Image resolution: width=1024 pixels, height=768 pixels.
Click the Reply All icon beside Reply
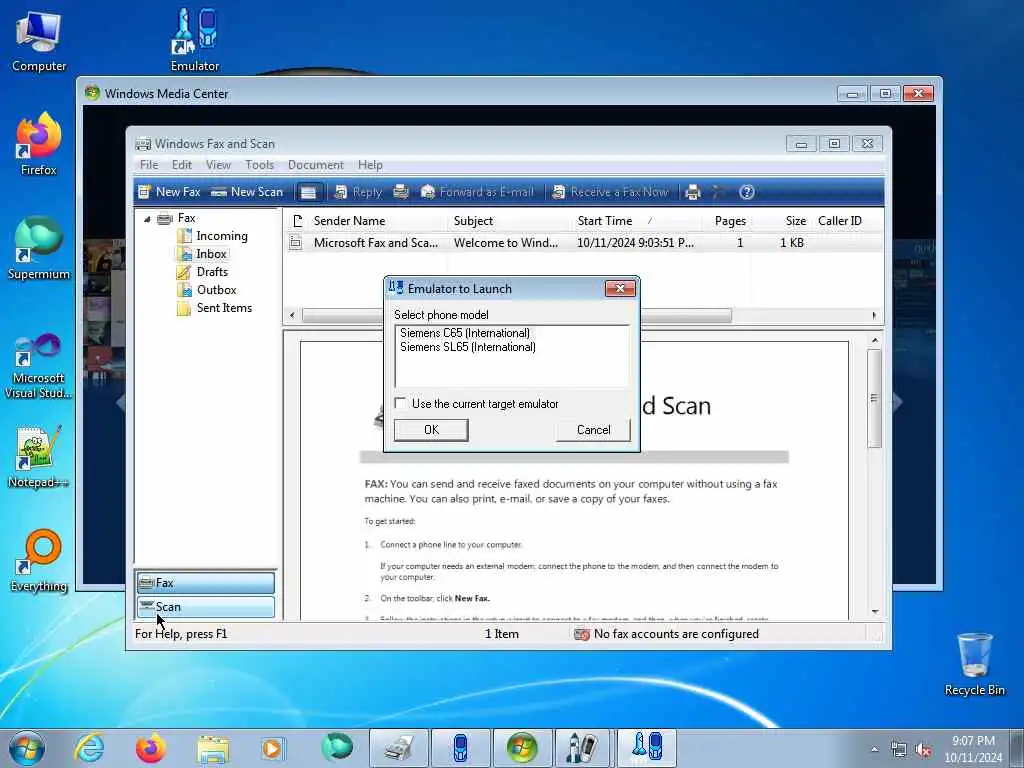point(401,192)
